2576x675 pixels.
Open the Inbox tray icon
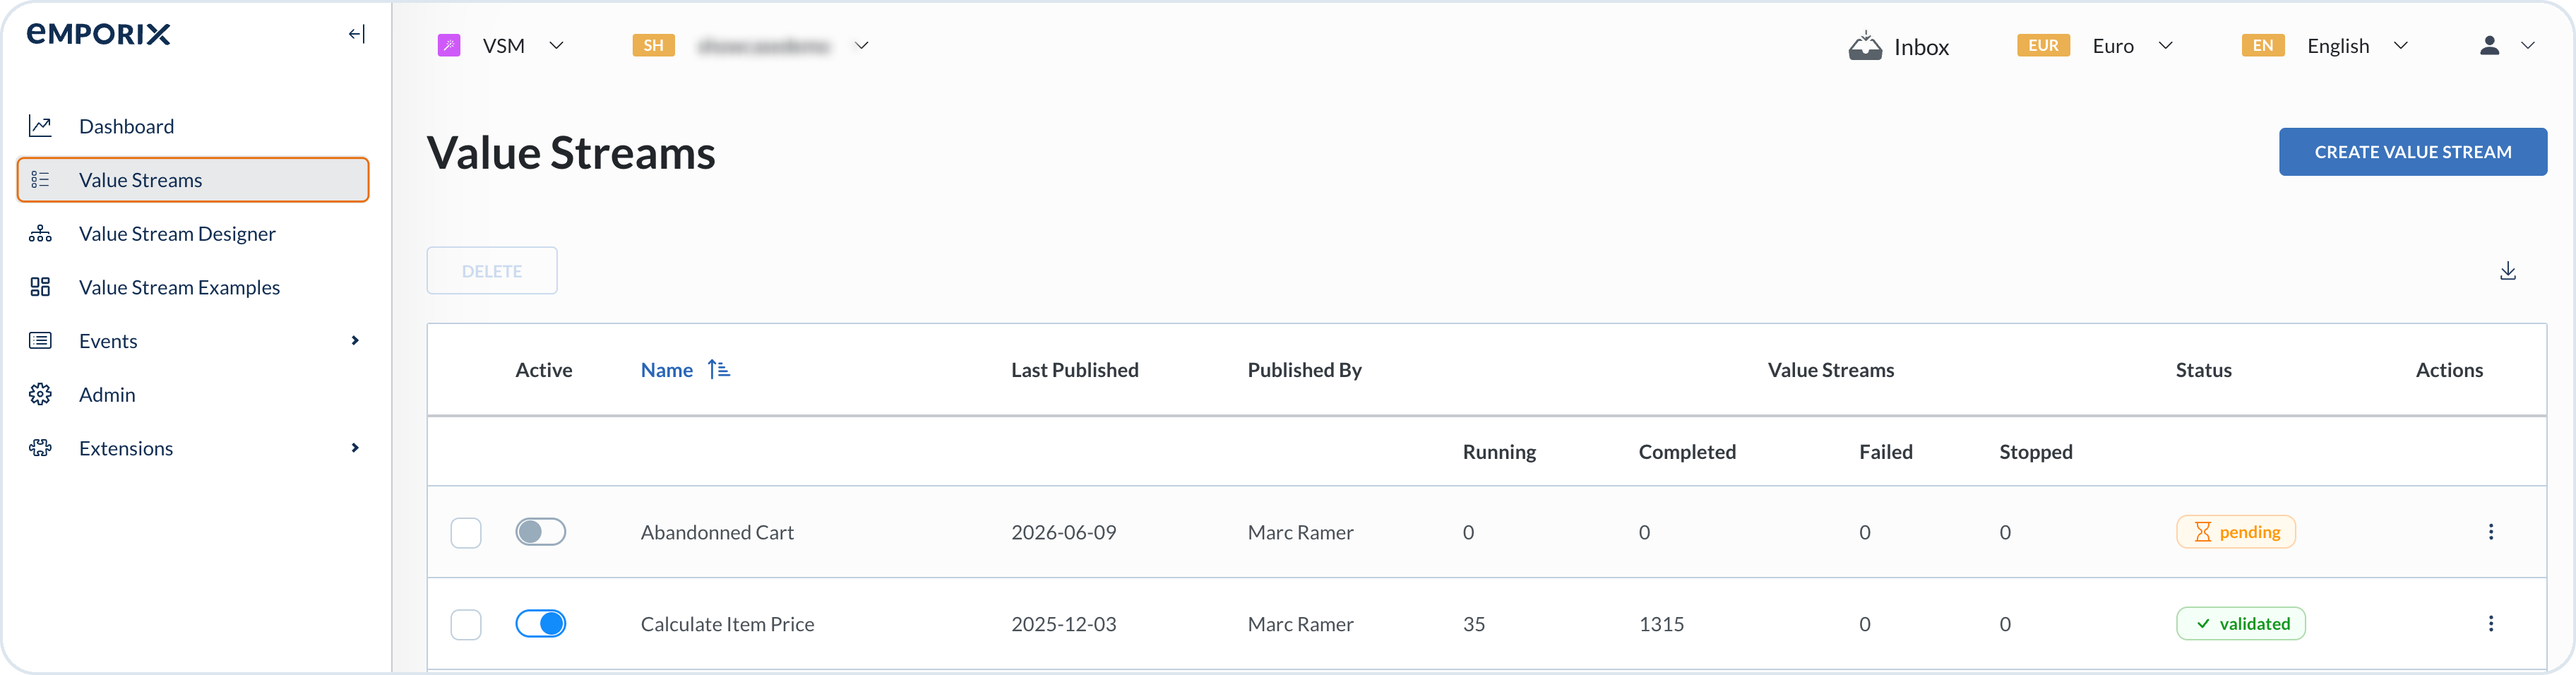click(1865, 46)
